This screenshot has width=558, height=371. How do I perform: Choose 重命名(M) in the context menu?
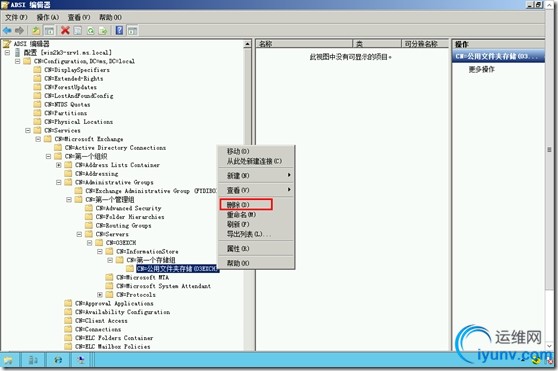(x=256, y=214)
